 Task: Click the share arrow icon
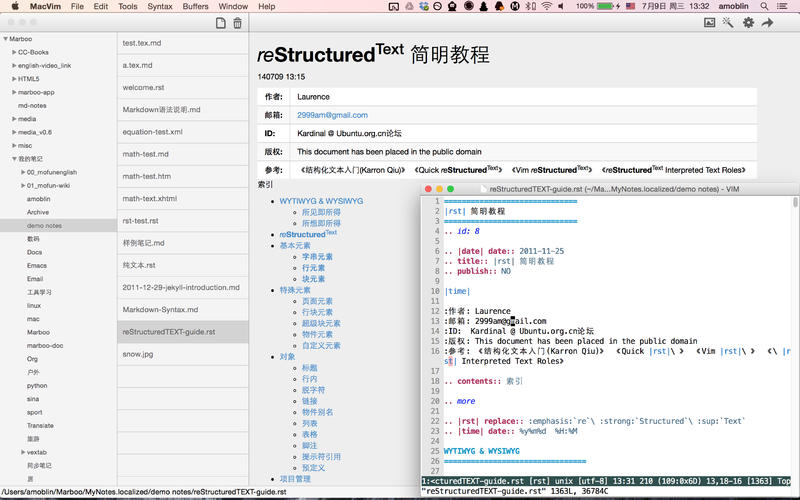click(767, 22)
